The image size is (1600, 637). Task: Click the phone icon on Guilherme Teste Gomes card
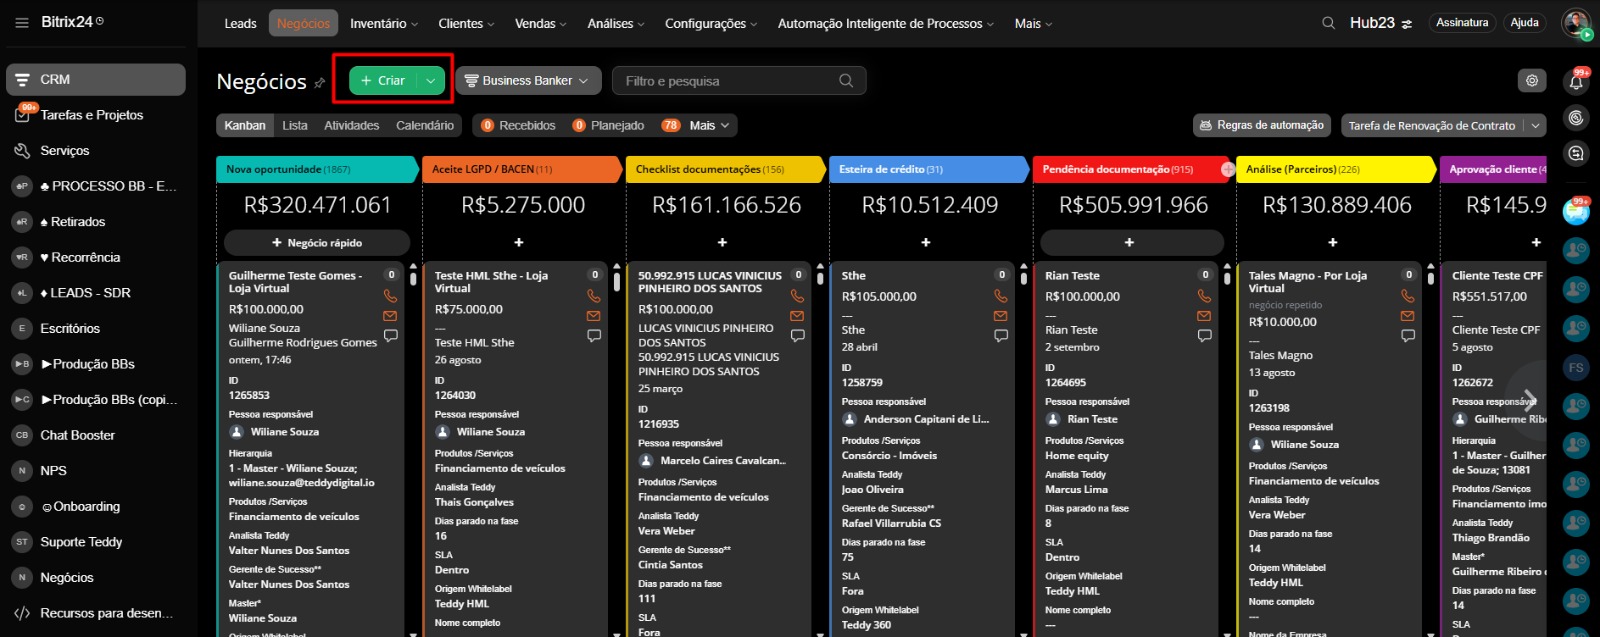pyautogui.click(x=390, y=297)
